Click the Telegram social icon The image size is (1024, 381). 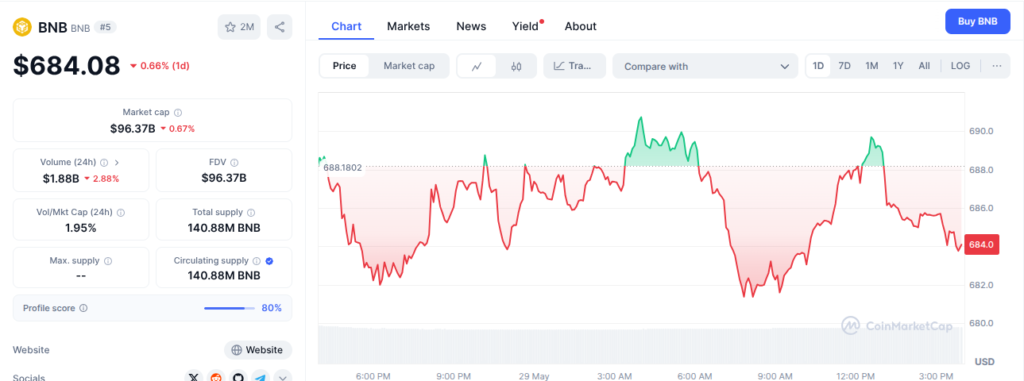[261, 377]
